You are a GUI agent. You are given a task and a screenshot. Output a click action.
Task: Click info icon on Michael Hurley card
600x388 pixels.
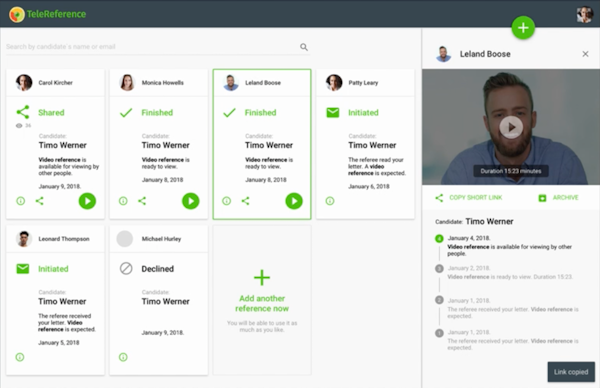click(123, 357)
